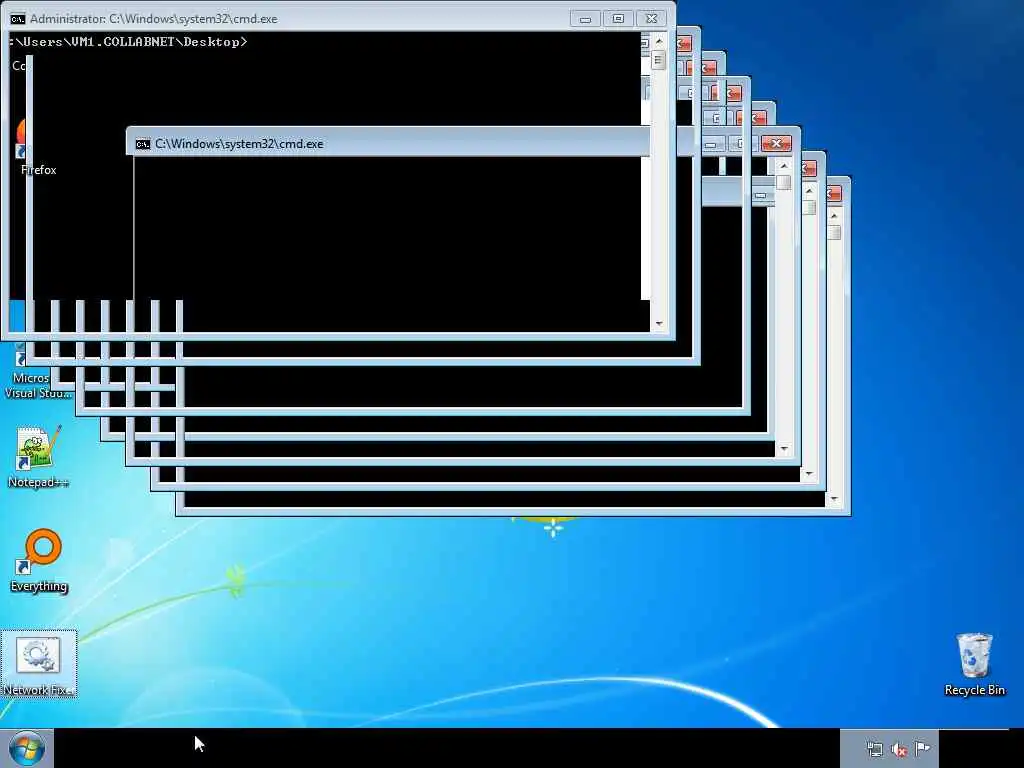The width and height of the screenshot is (1024, 768).
Task: Click scroll-down arrow in Administrator cmd window
Action: coord(658,324)
